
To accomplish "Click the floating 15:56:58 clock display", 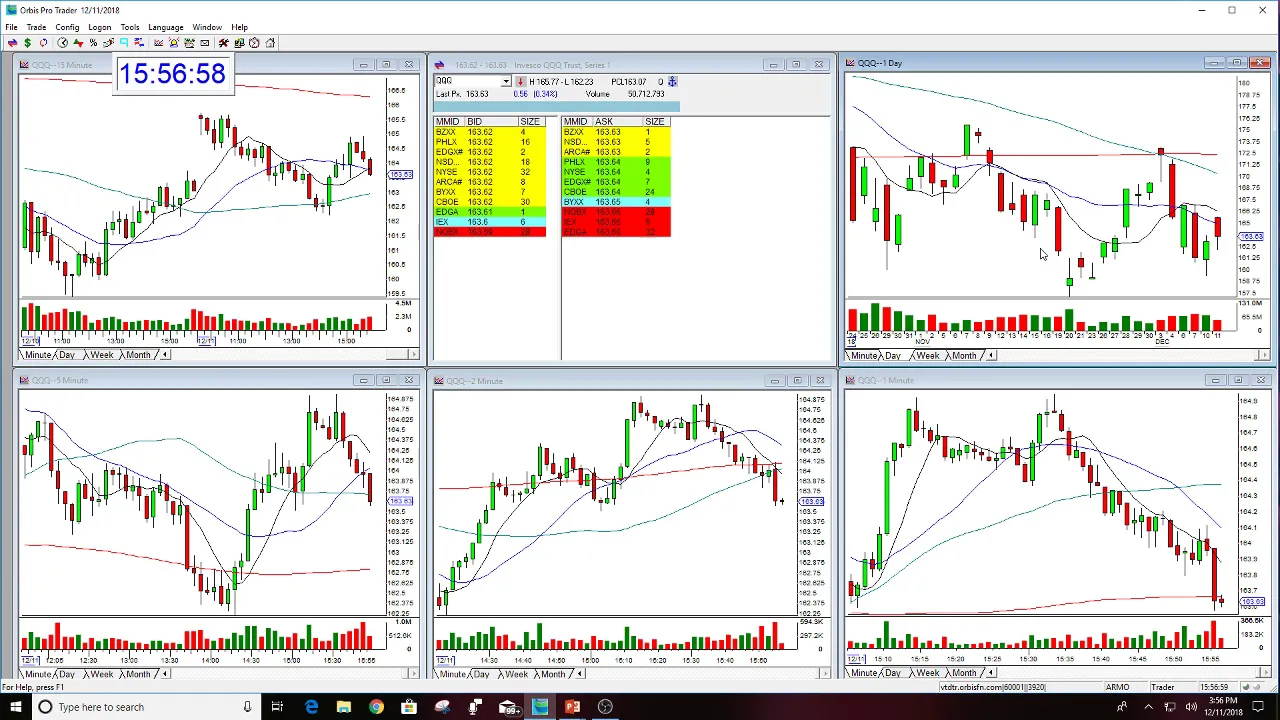I will click(172, 74).
